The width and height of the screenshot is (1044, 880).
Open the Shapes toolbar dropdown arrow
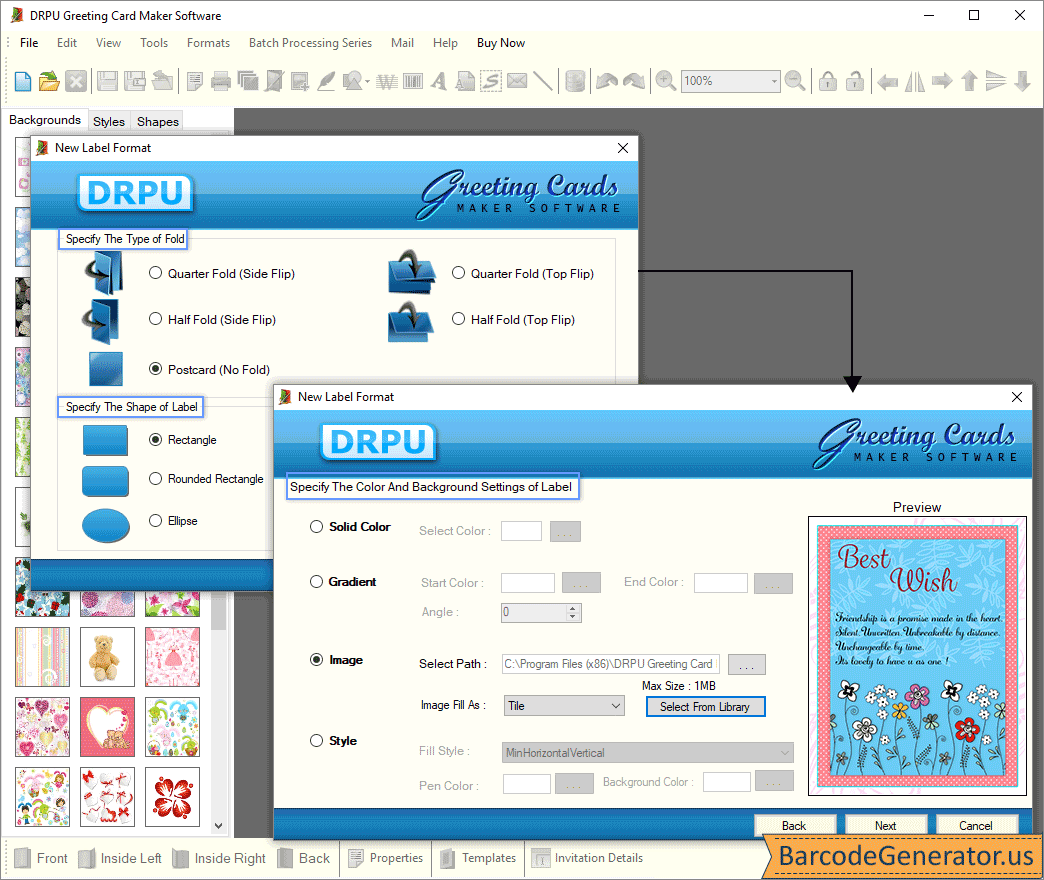(x=368, y=82)
